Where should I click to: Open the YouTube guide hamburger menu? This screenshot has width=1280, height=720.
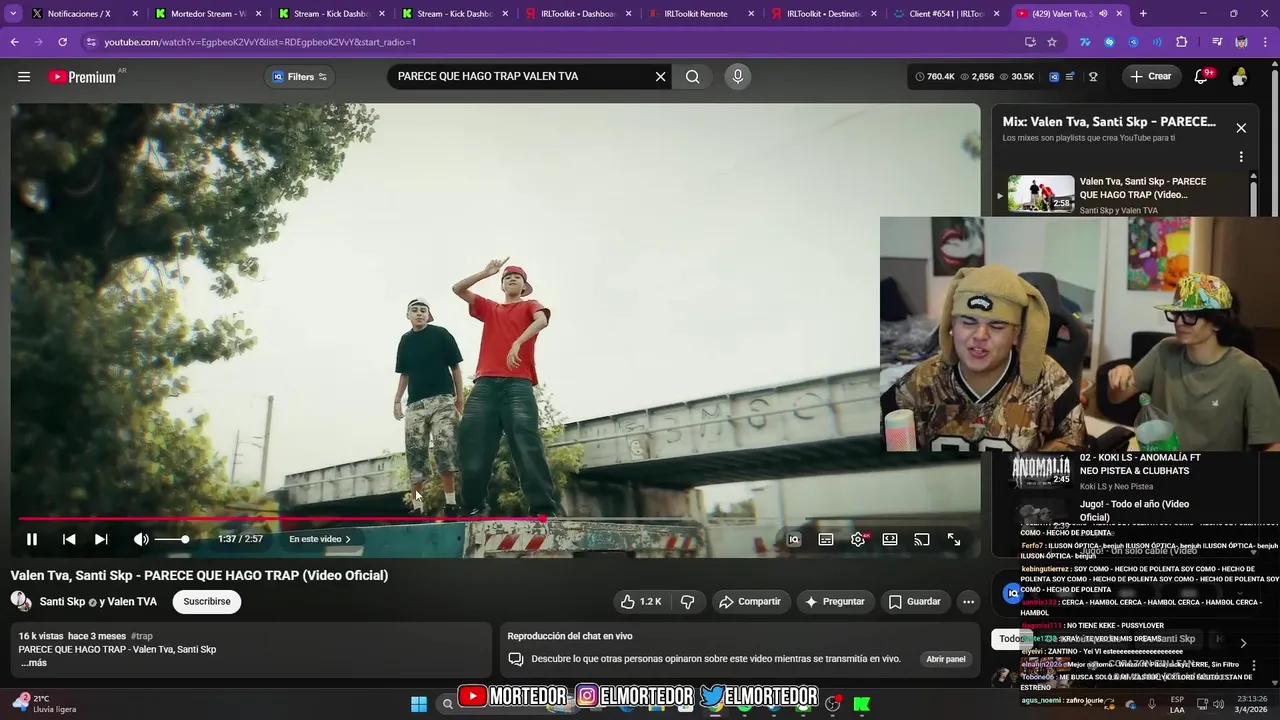pos(24,76)
